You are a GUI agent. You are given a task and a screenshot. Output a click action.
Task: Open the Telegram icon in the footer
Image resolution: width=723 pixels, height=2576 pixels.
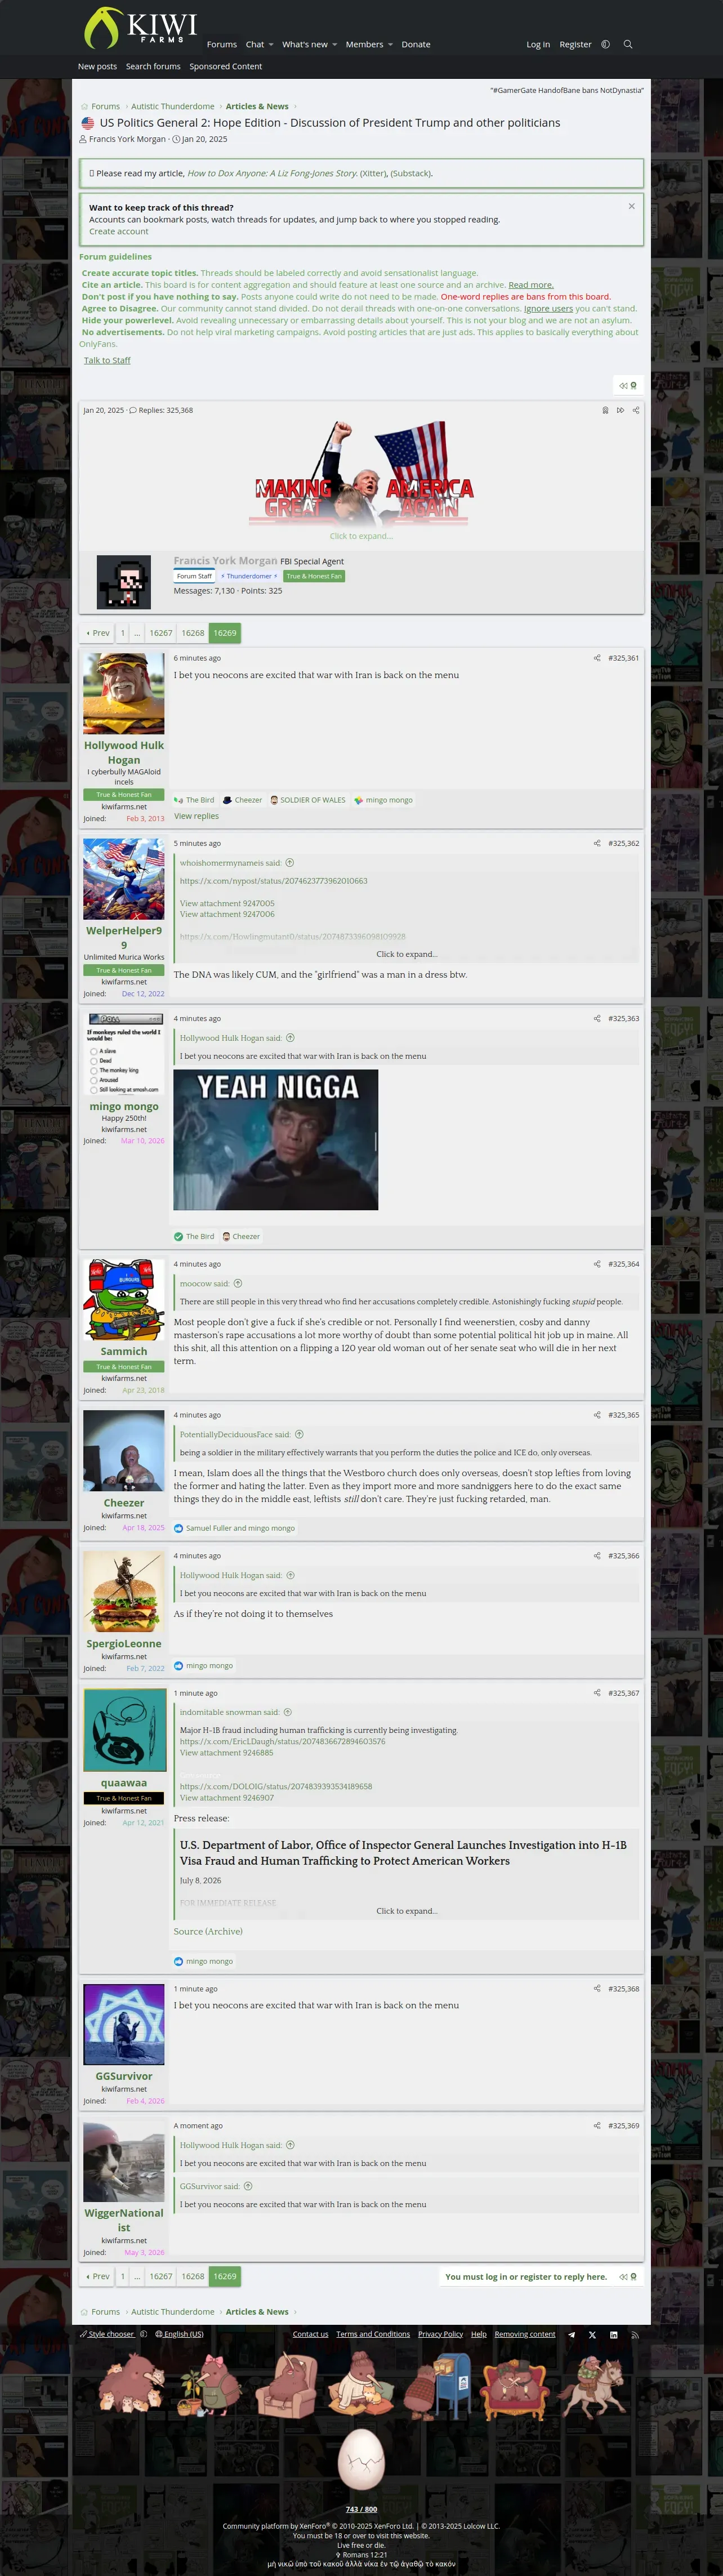coord(572,2335)
